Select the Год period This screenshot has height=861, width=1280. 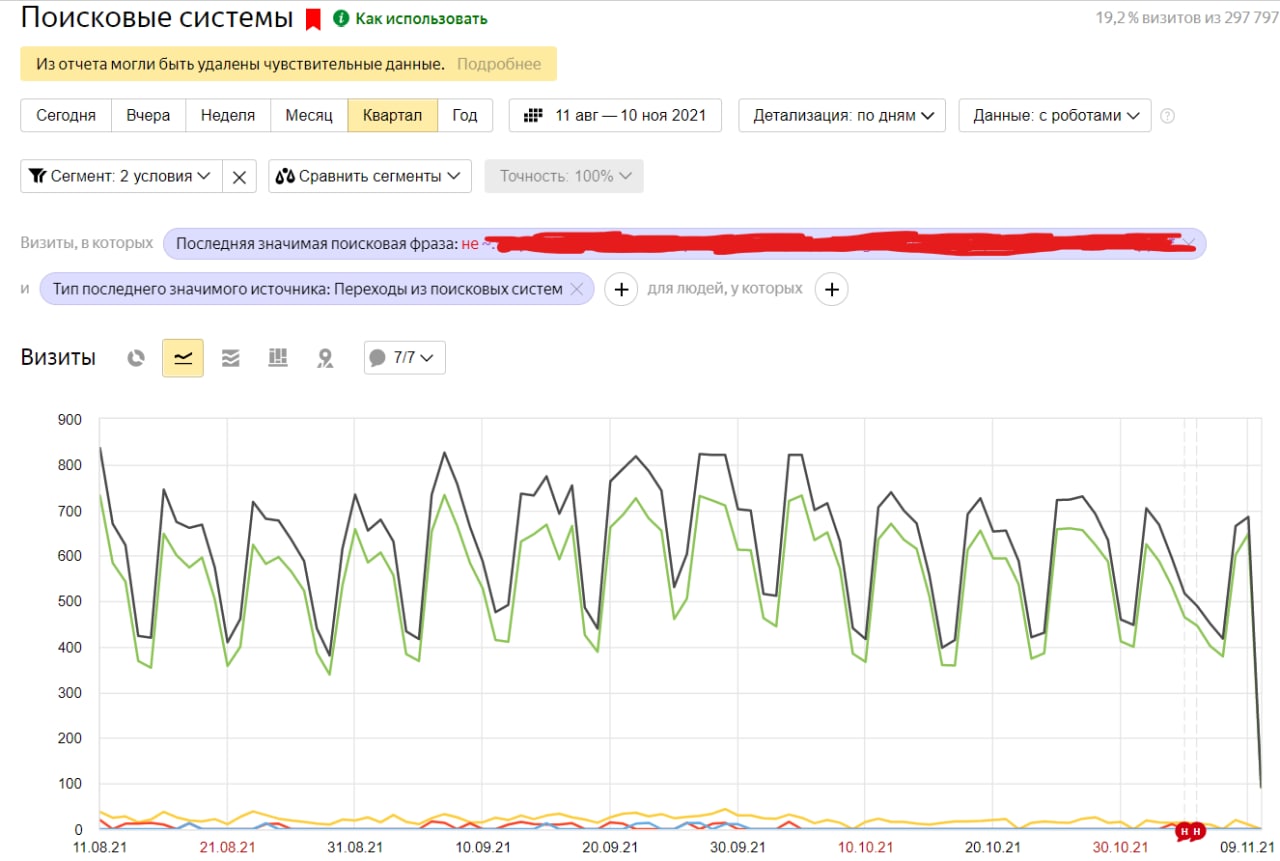(x=465, y=115)
